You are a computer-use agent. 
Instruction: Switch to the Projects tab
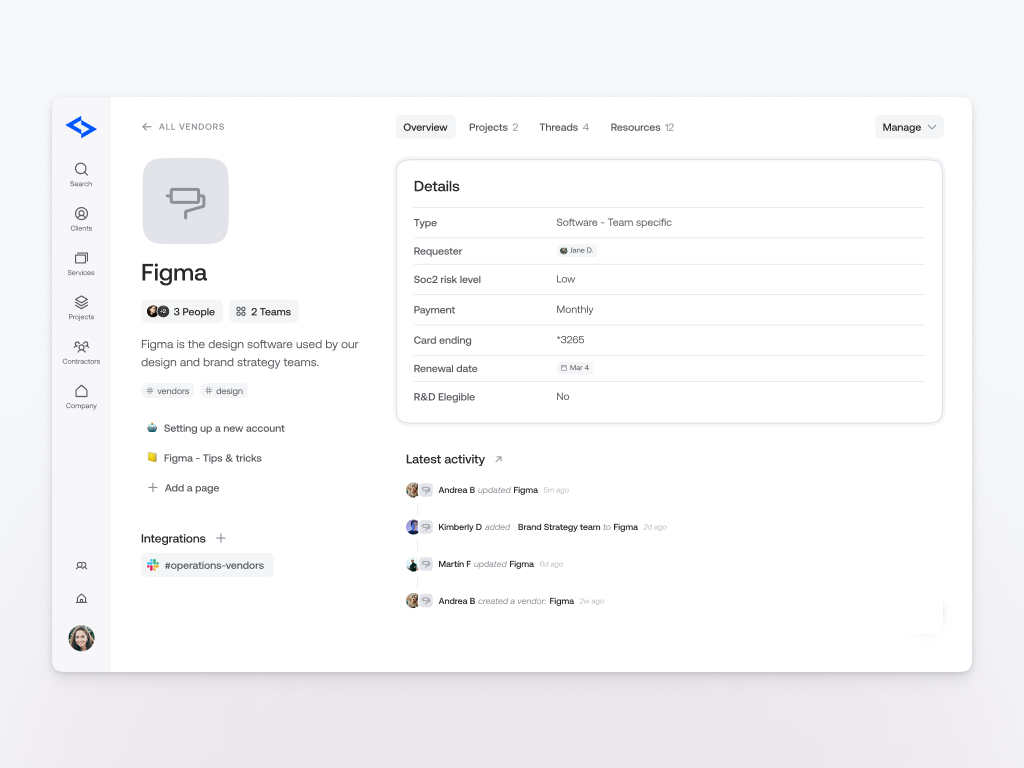coord(494,127)
